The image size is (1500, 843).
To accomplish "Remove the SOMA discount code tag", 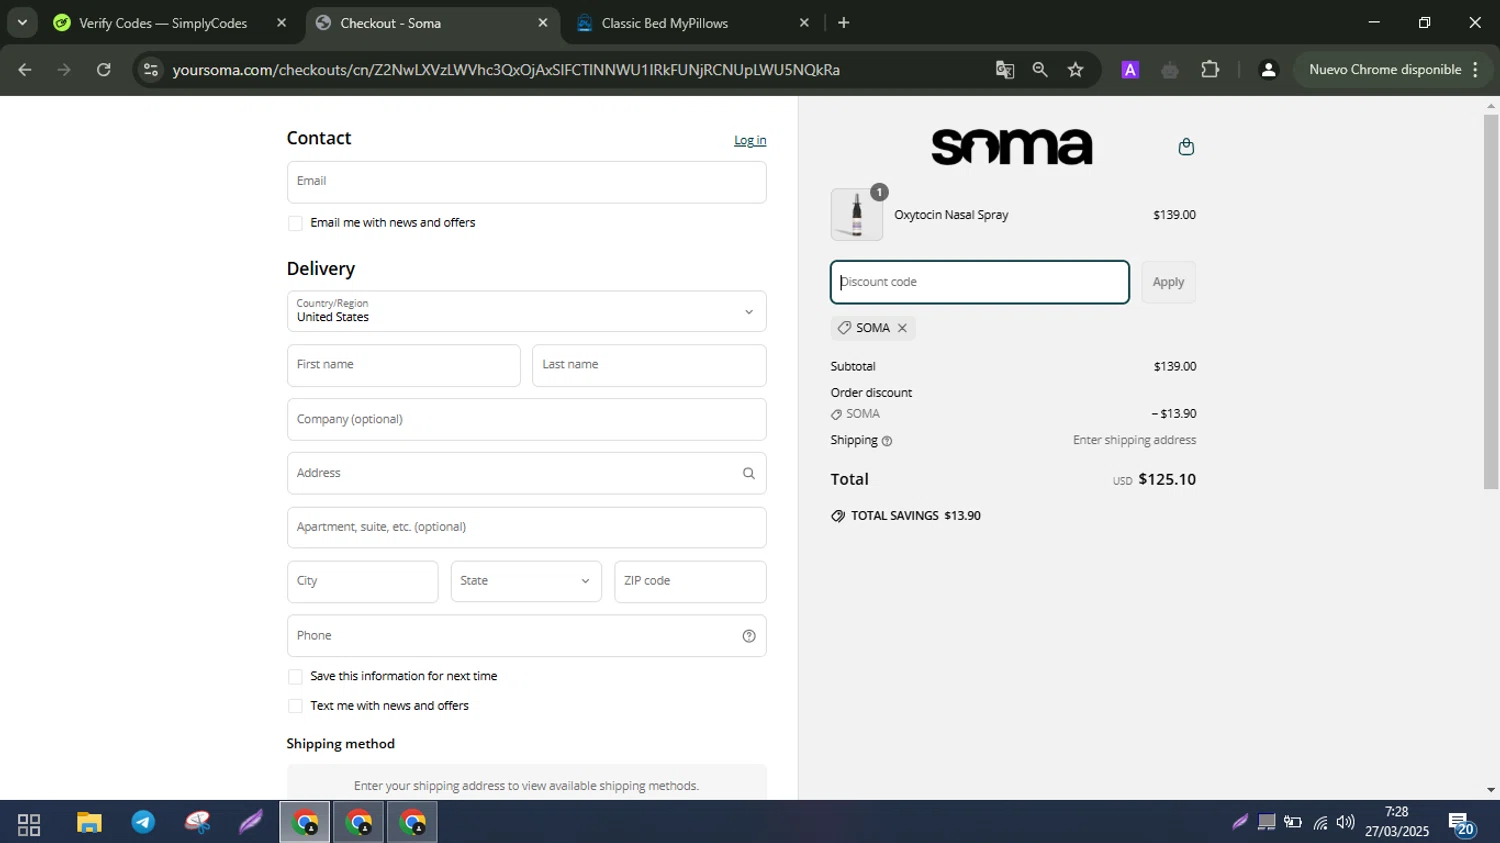I will pyautogui.click(x=902, y=328).
